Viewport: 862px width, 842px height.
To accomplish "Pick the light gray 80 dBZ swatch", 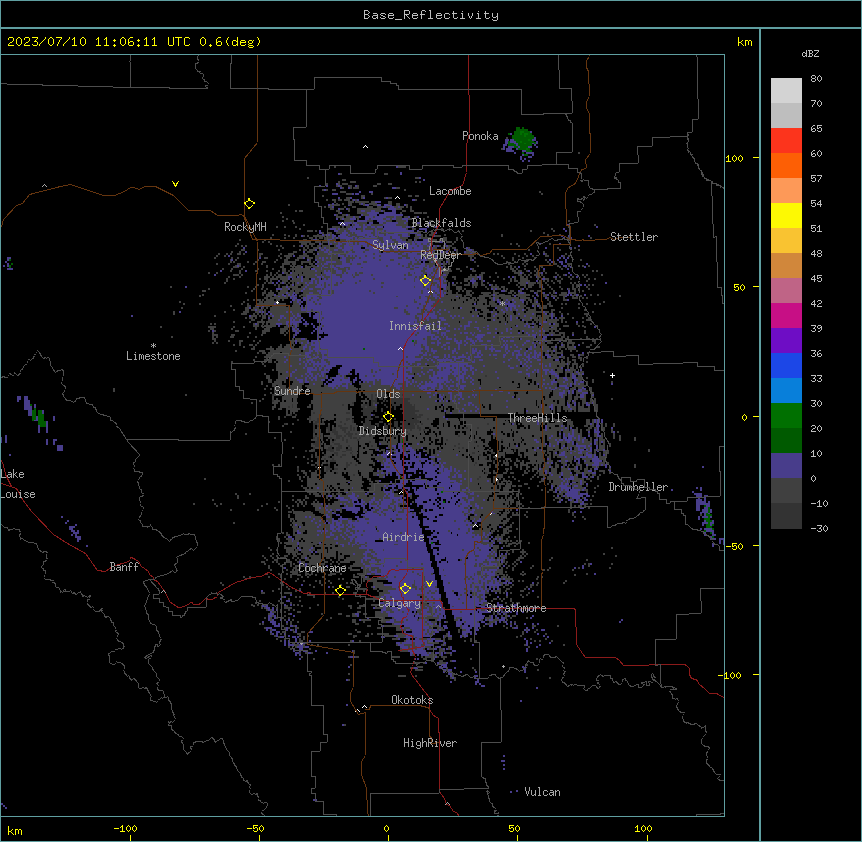I will click(786, 90).
